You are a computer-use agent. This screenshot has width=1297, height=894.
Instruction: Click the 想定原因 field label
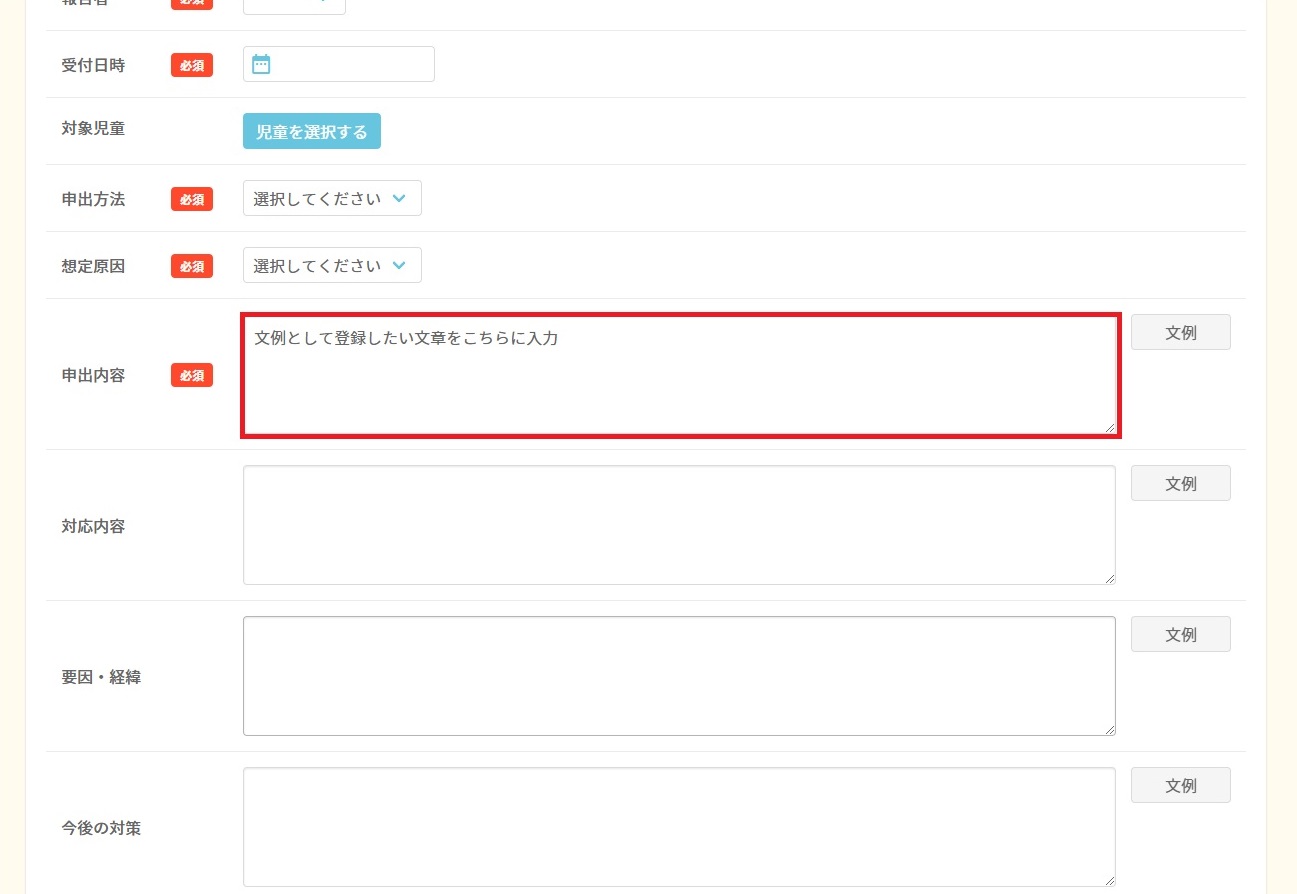pyautogui.click(x=93, y=266)
